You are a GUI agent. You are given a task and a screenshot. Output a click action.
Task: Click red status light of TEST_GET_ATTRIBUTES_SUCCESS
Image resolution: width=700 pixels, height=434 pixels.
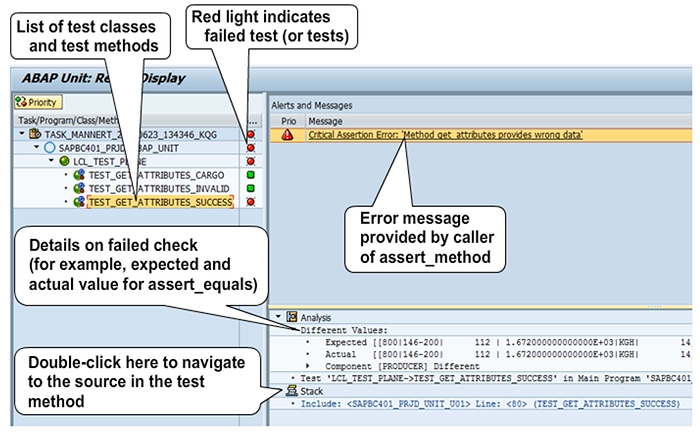250,202
